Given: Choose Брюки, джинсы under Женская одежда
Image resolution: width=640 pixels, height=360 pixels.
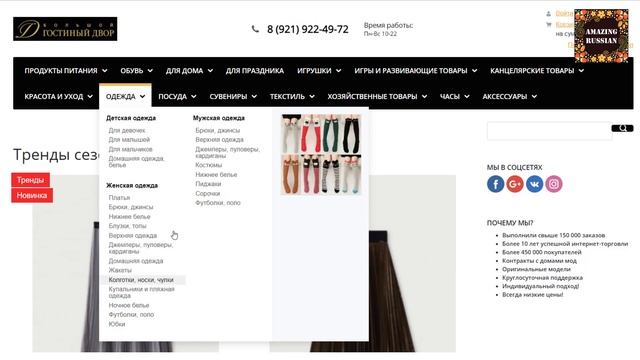Looking at the screenshot, I should [x=131, y=207].
